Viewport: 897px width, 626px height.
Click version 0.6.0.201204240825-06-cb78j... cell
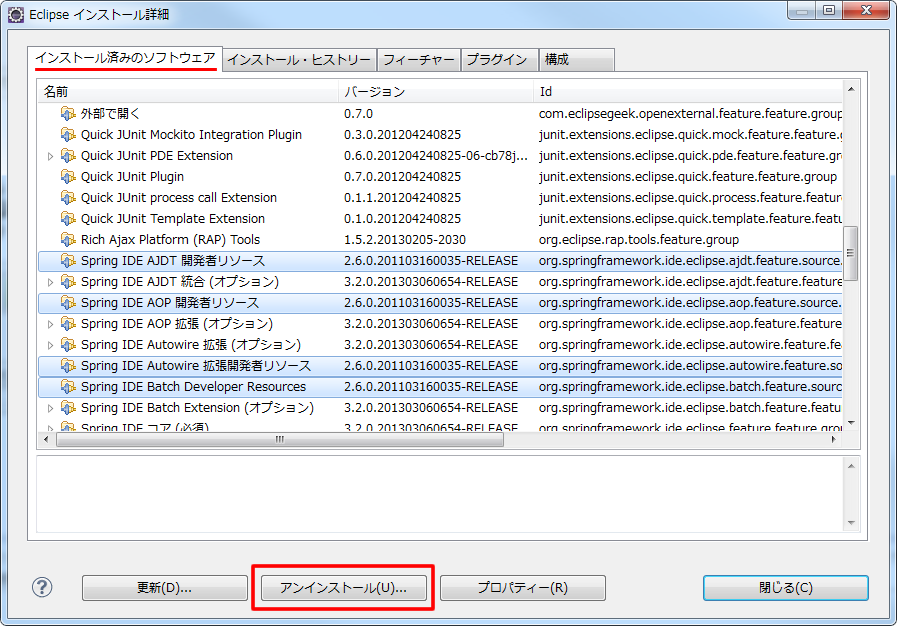point(436,156)
